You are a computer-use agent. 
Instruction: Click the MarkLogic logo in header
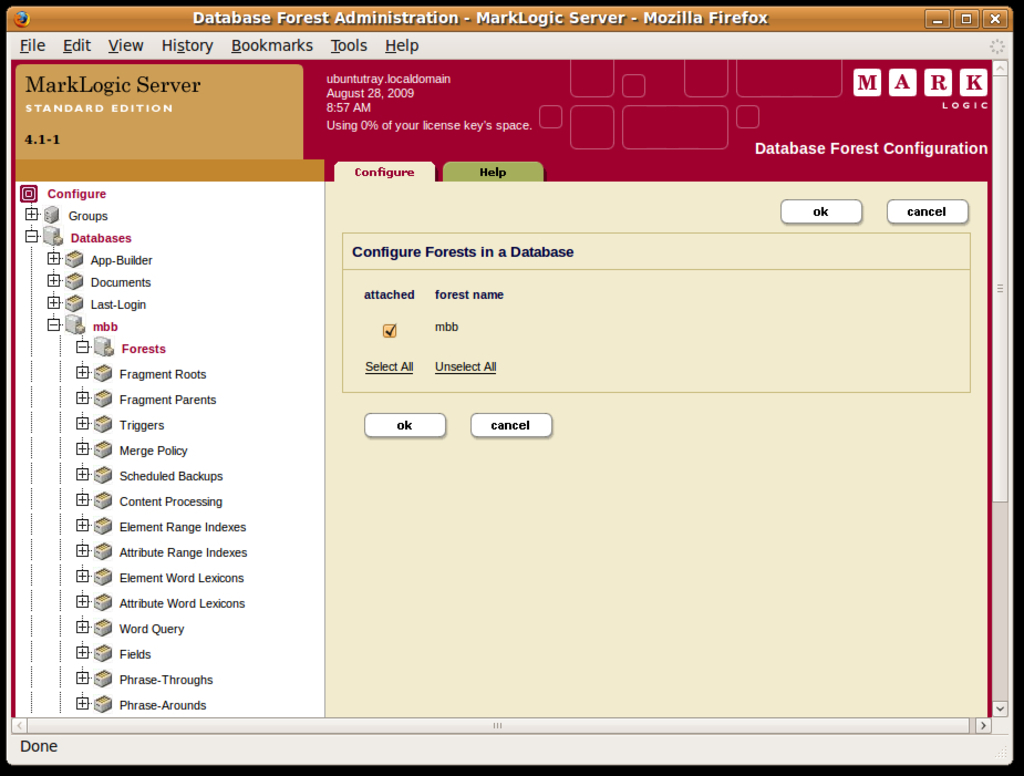(x=920, y=88)
